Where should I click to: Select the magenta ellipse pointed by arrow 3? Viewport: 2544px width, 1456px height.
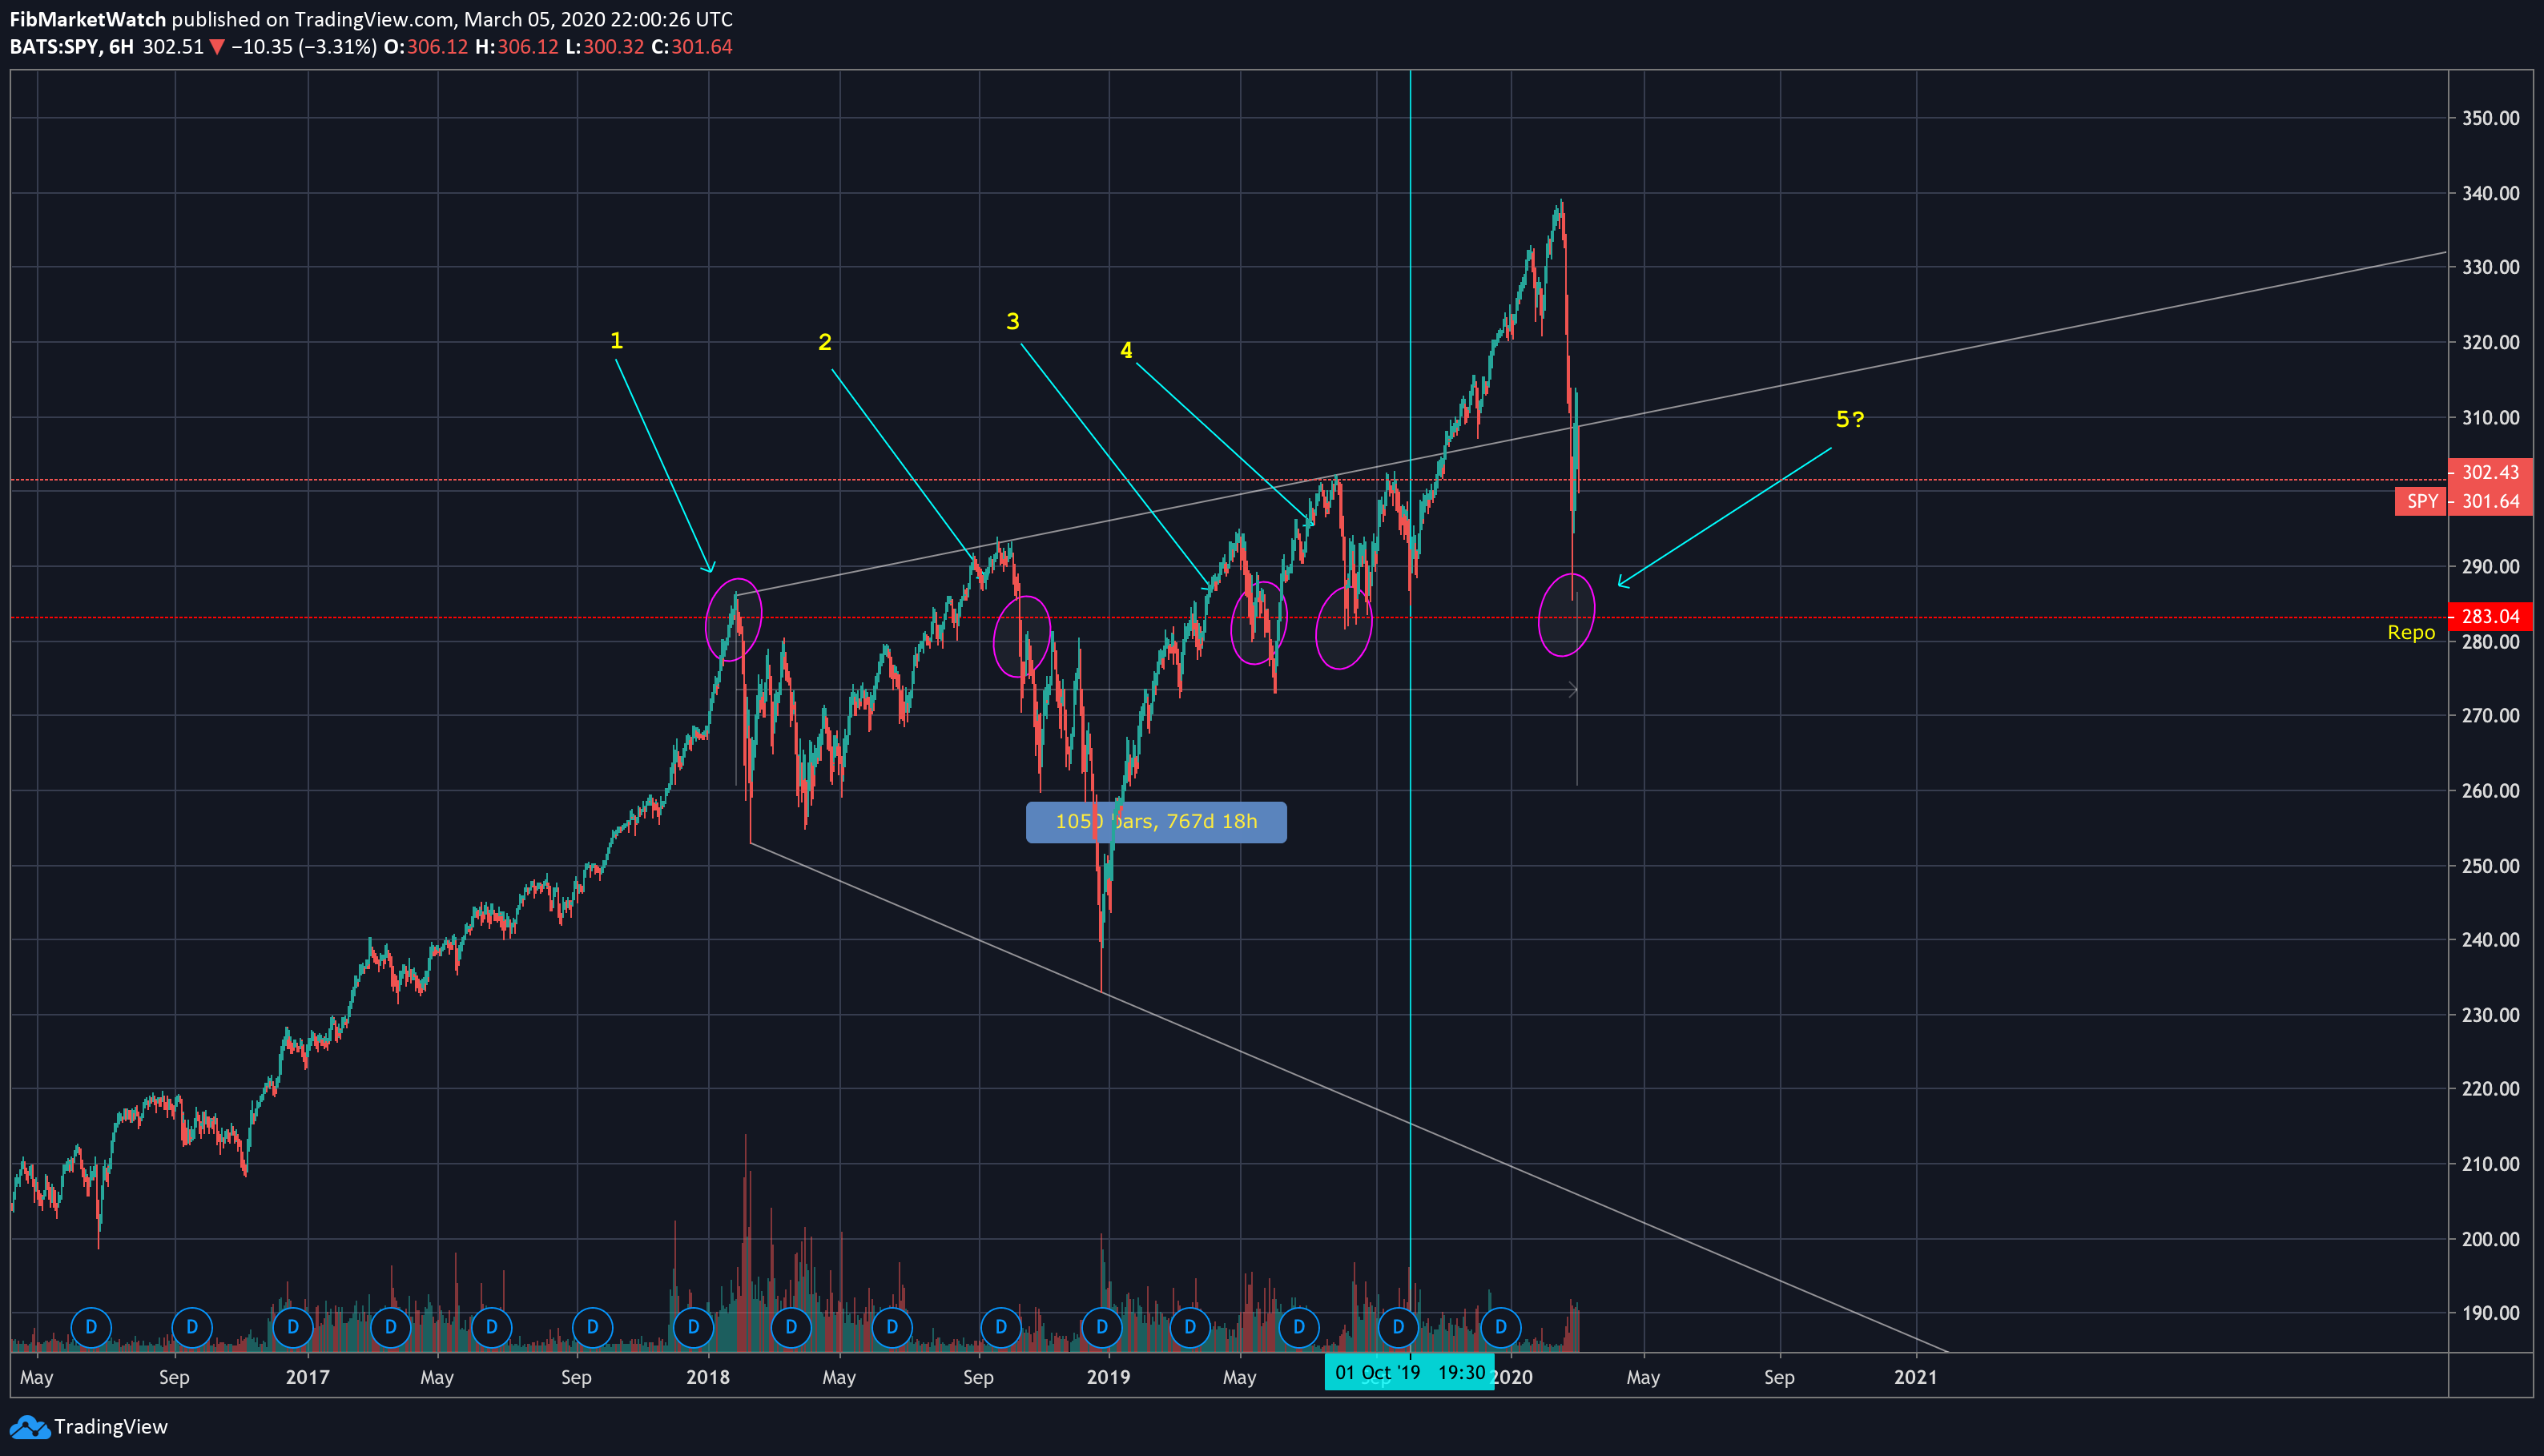pos(1259,623)
